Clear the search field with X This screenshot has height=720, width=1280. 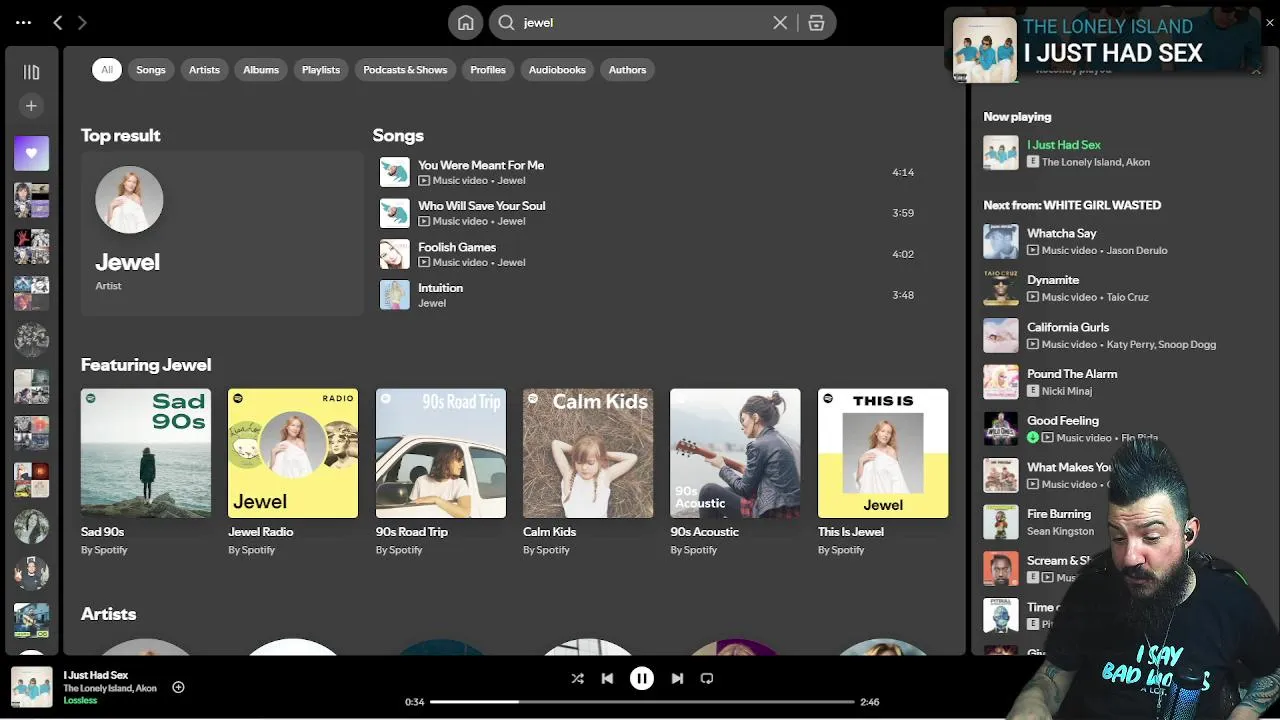click(780, 23)
